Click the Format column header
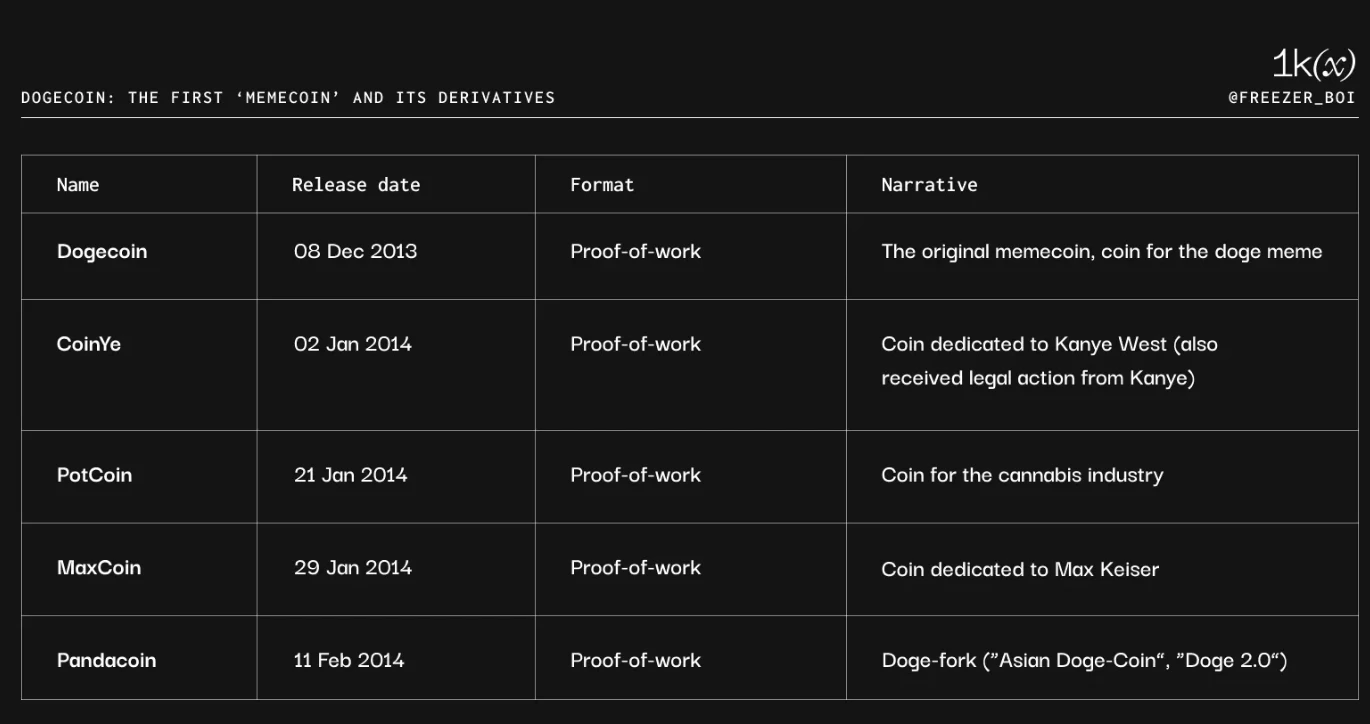This screenshot has height=724, width=1370. click(602, 185)
